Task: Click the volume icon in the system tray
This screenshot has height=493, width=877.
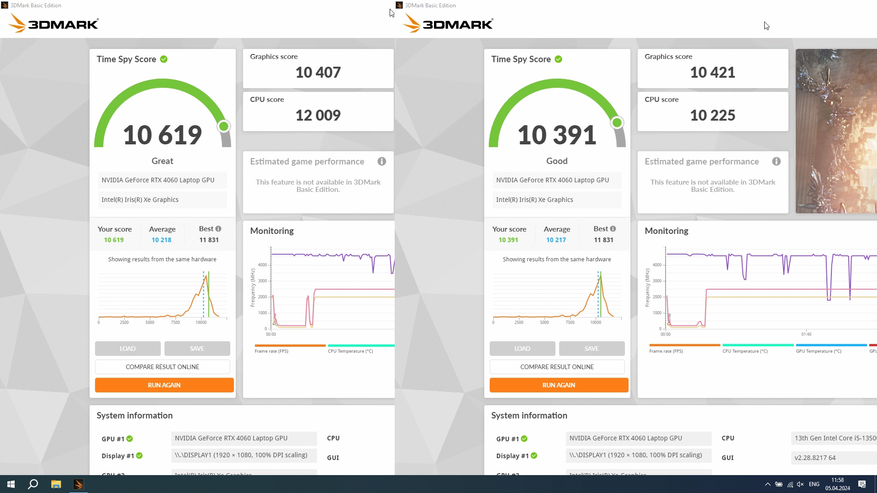Action: coord(800,485)
